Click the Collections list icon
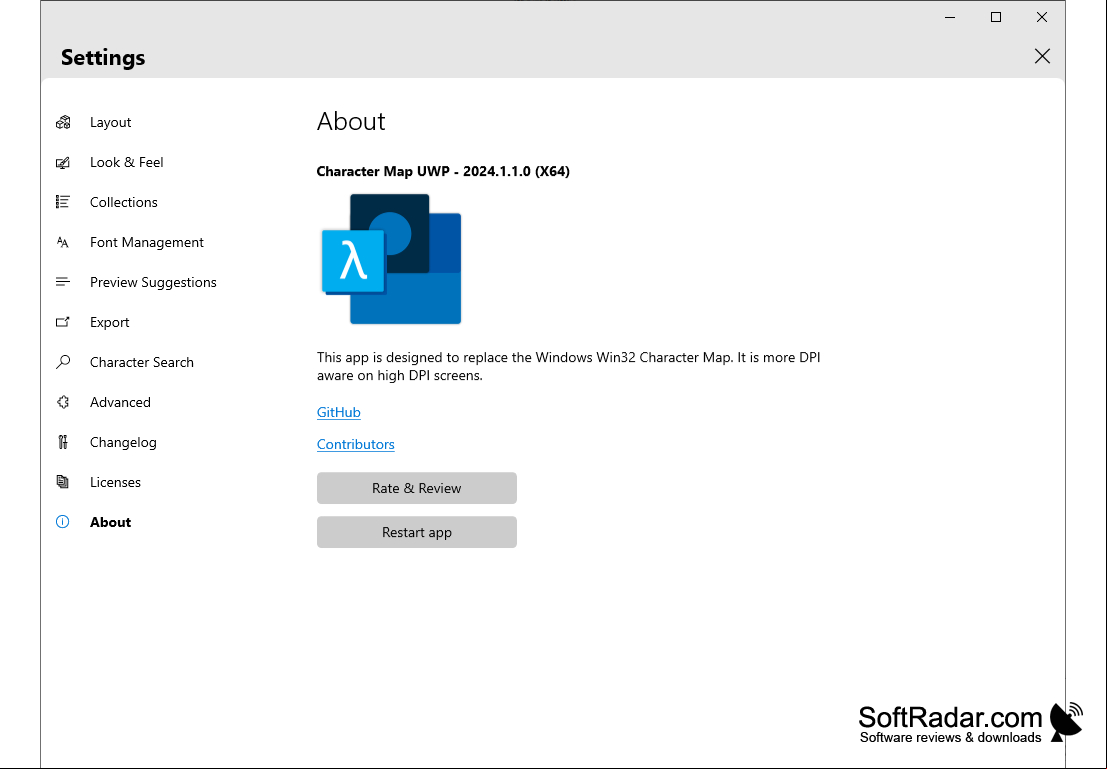 [x=63, y=202]
